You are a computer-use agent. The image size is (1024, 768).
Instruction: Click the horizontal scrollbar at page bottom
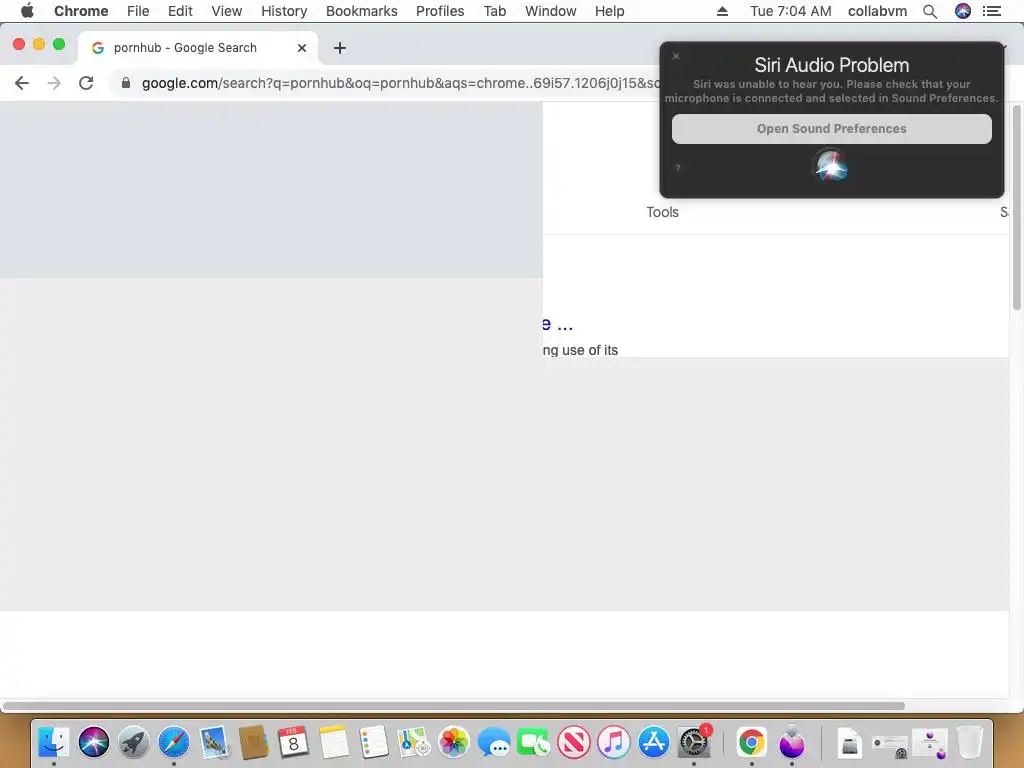(454, 706)
